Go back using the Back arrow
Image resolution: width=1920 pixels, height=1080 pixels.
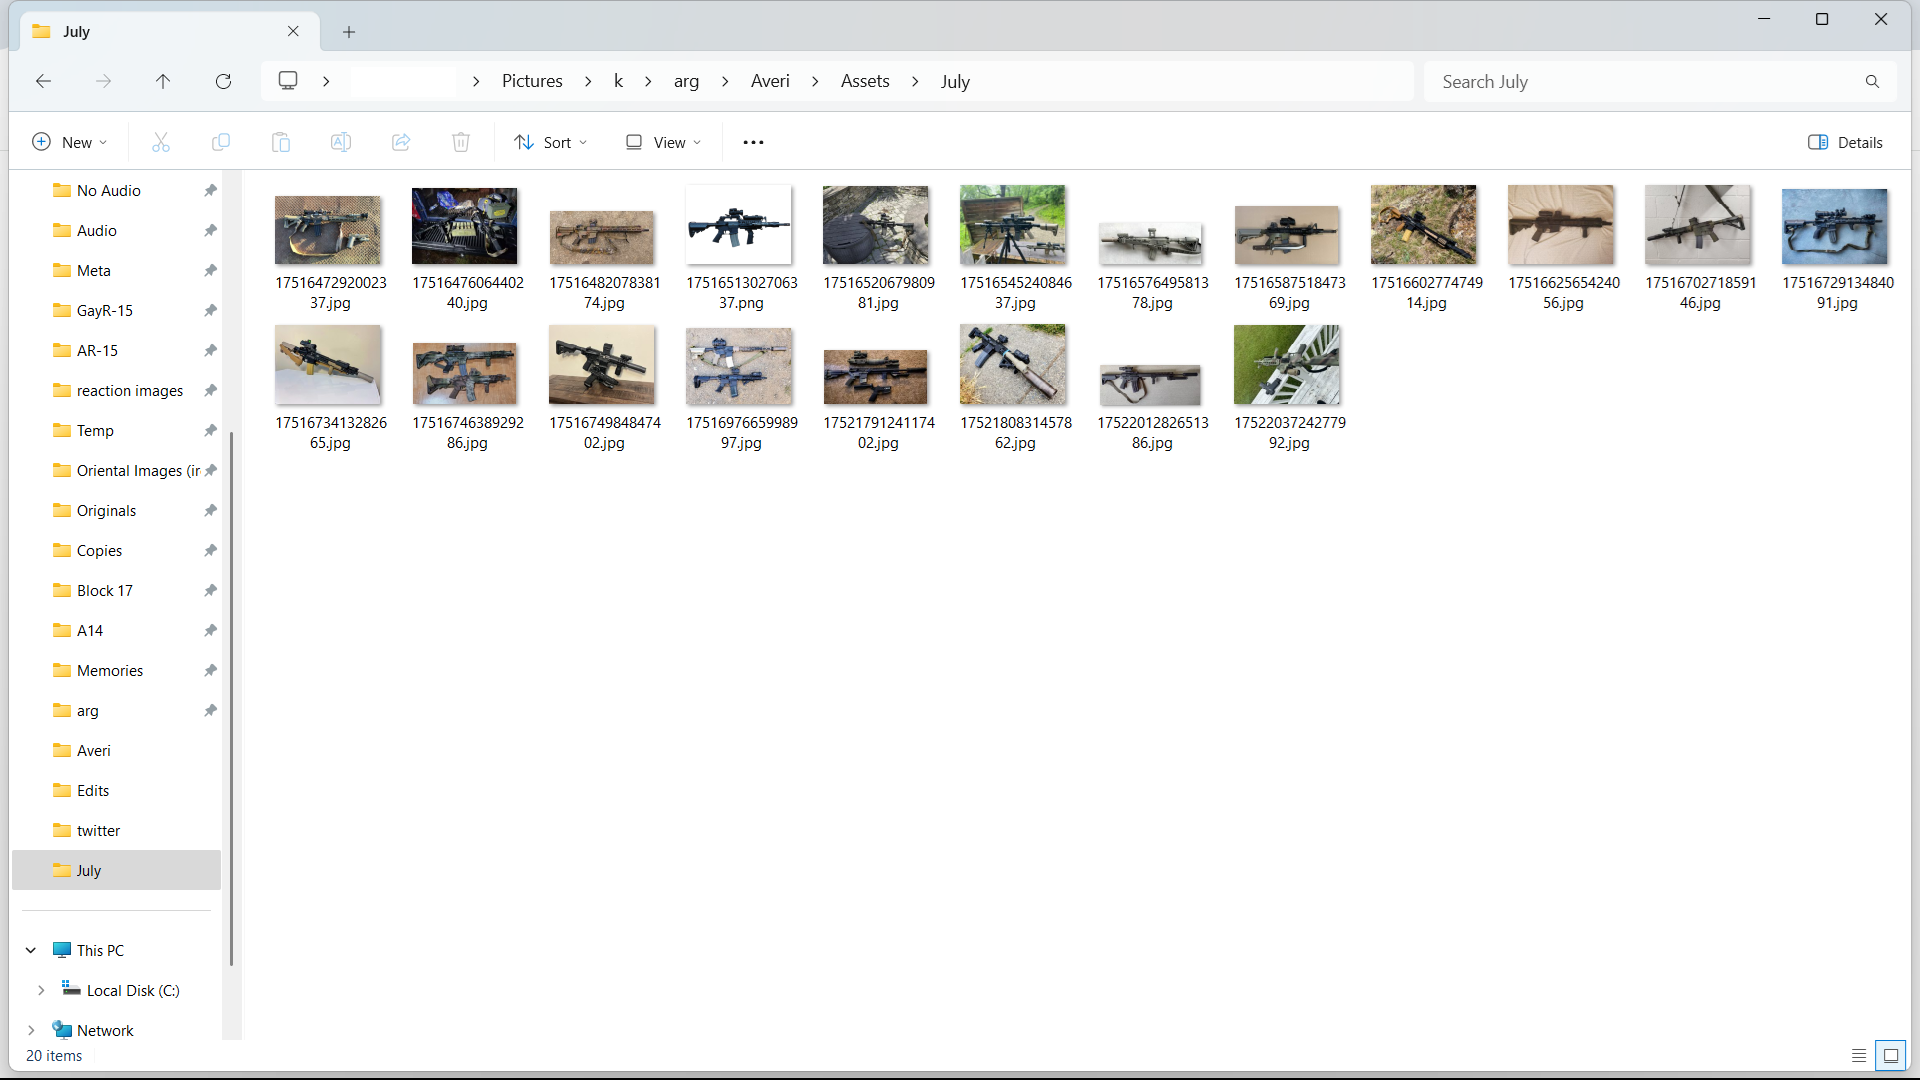[43, 81]
